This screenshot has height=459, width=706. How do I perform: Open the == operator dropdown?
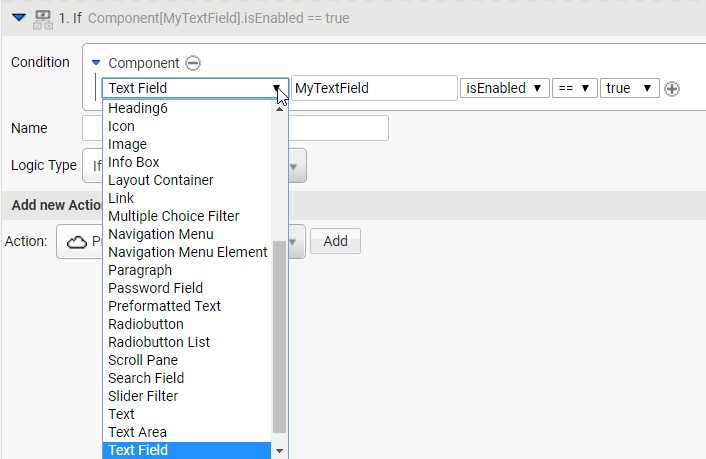click(x=575, y=88)
